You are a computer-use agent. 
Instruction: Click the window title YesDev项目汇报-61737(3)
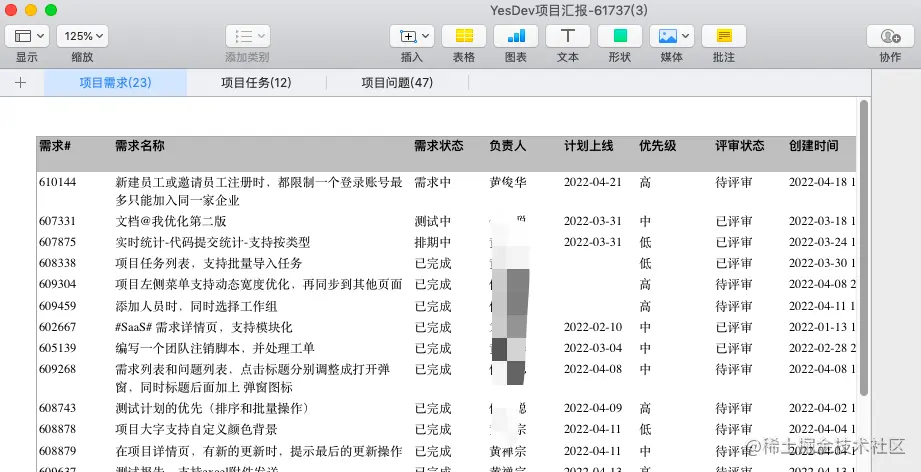click(569, 10)
